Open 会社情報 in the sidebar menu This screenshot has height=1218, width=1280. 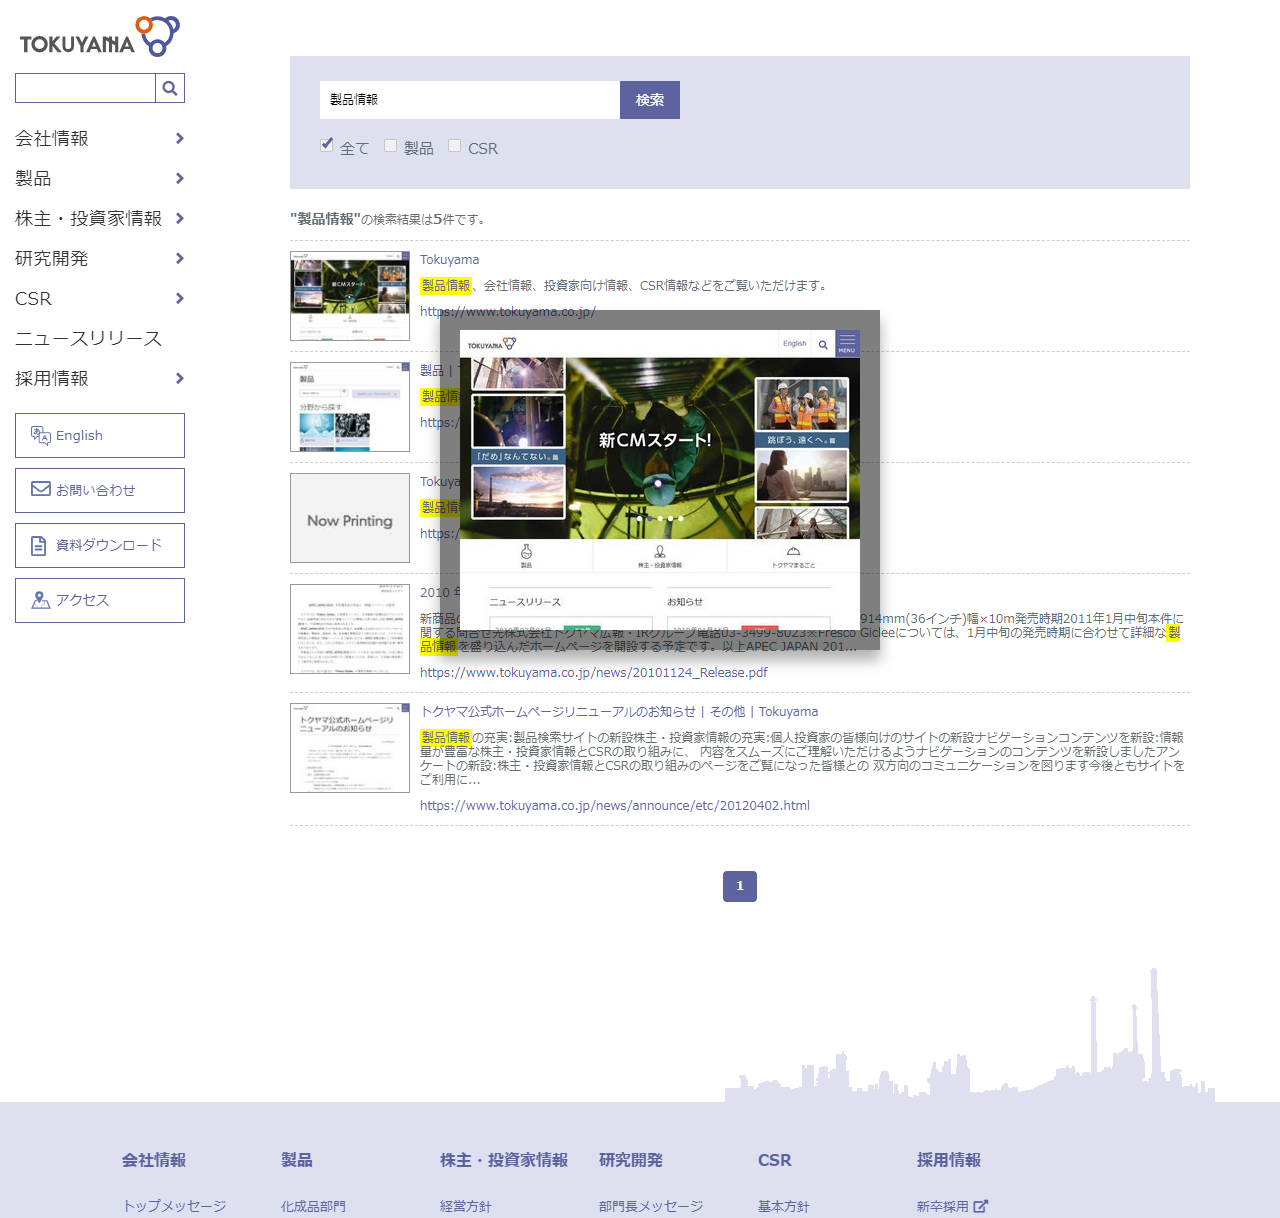[52, 138]
